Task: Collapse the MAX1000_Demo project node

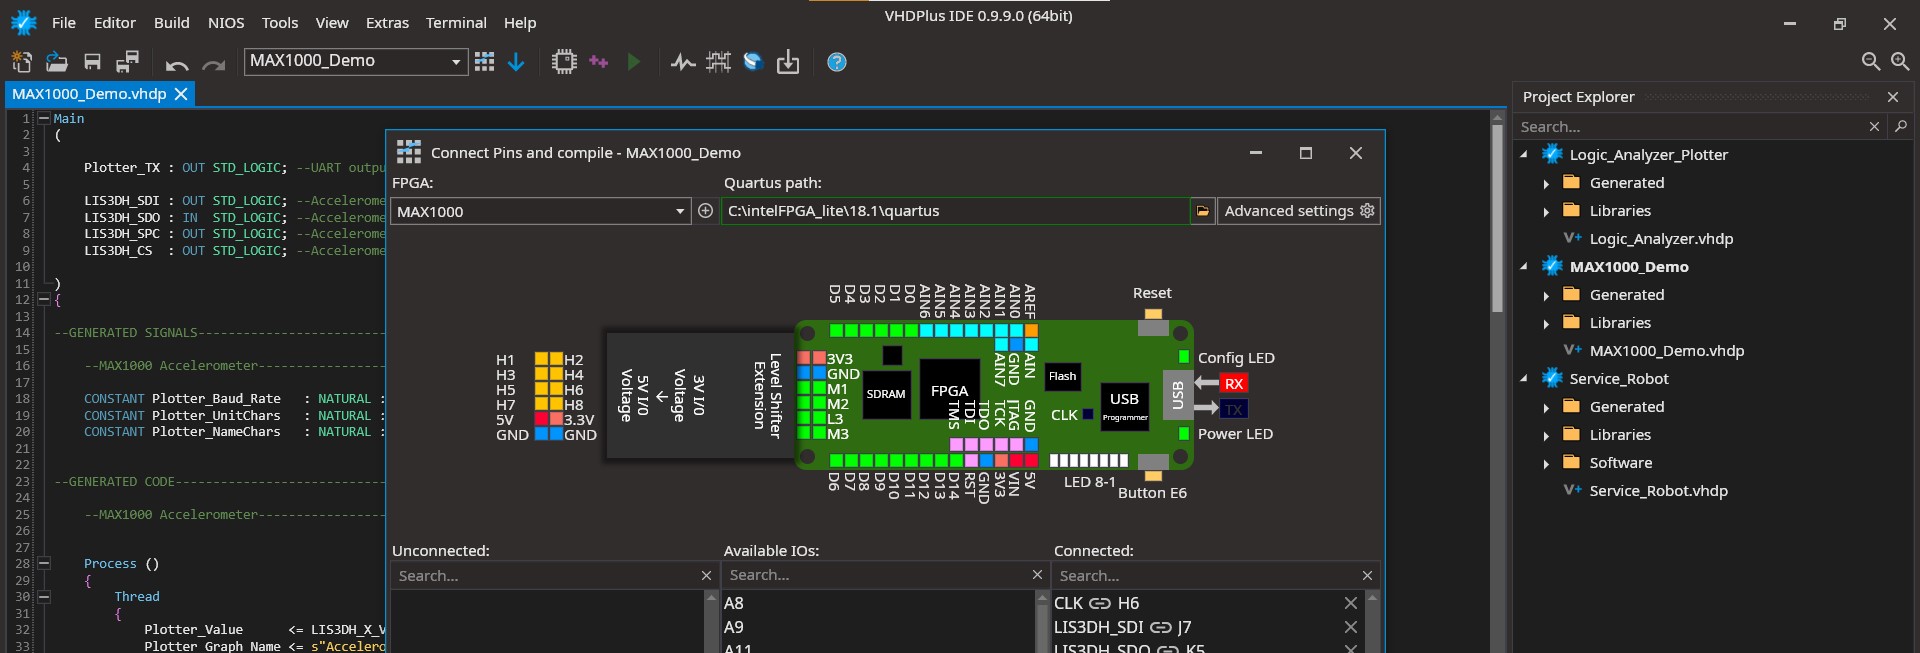Action: coord(1524,267)
